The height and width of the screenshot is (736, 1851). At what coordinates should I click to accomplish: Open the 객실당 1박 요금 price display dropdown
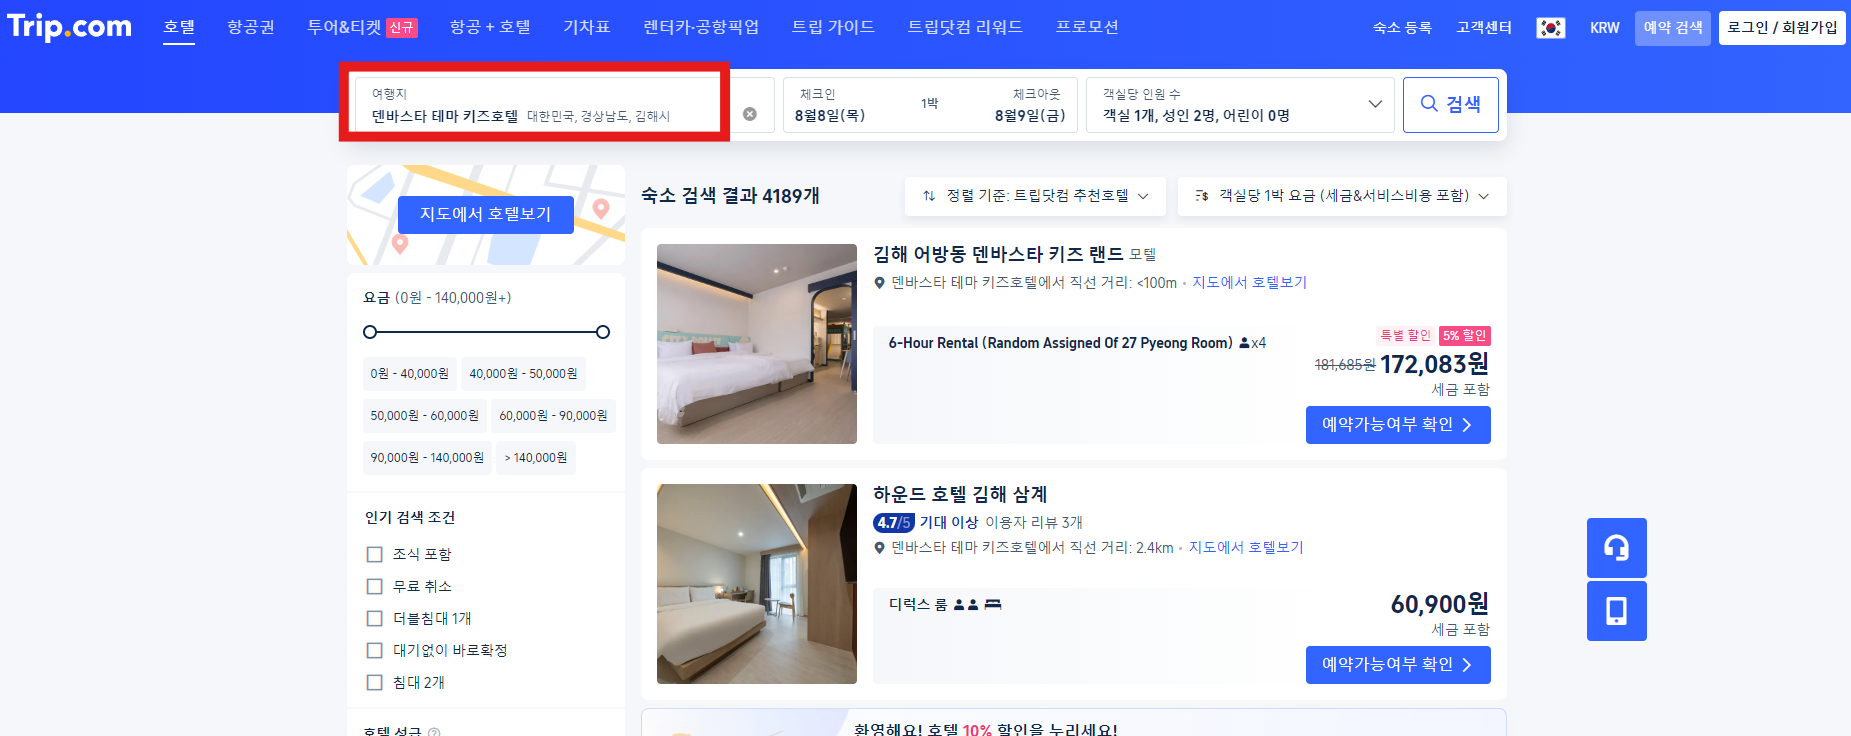point(1342,196)
